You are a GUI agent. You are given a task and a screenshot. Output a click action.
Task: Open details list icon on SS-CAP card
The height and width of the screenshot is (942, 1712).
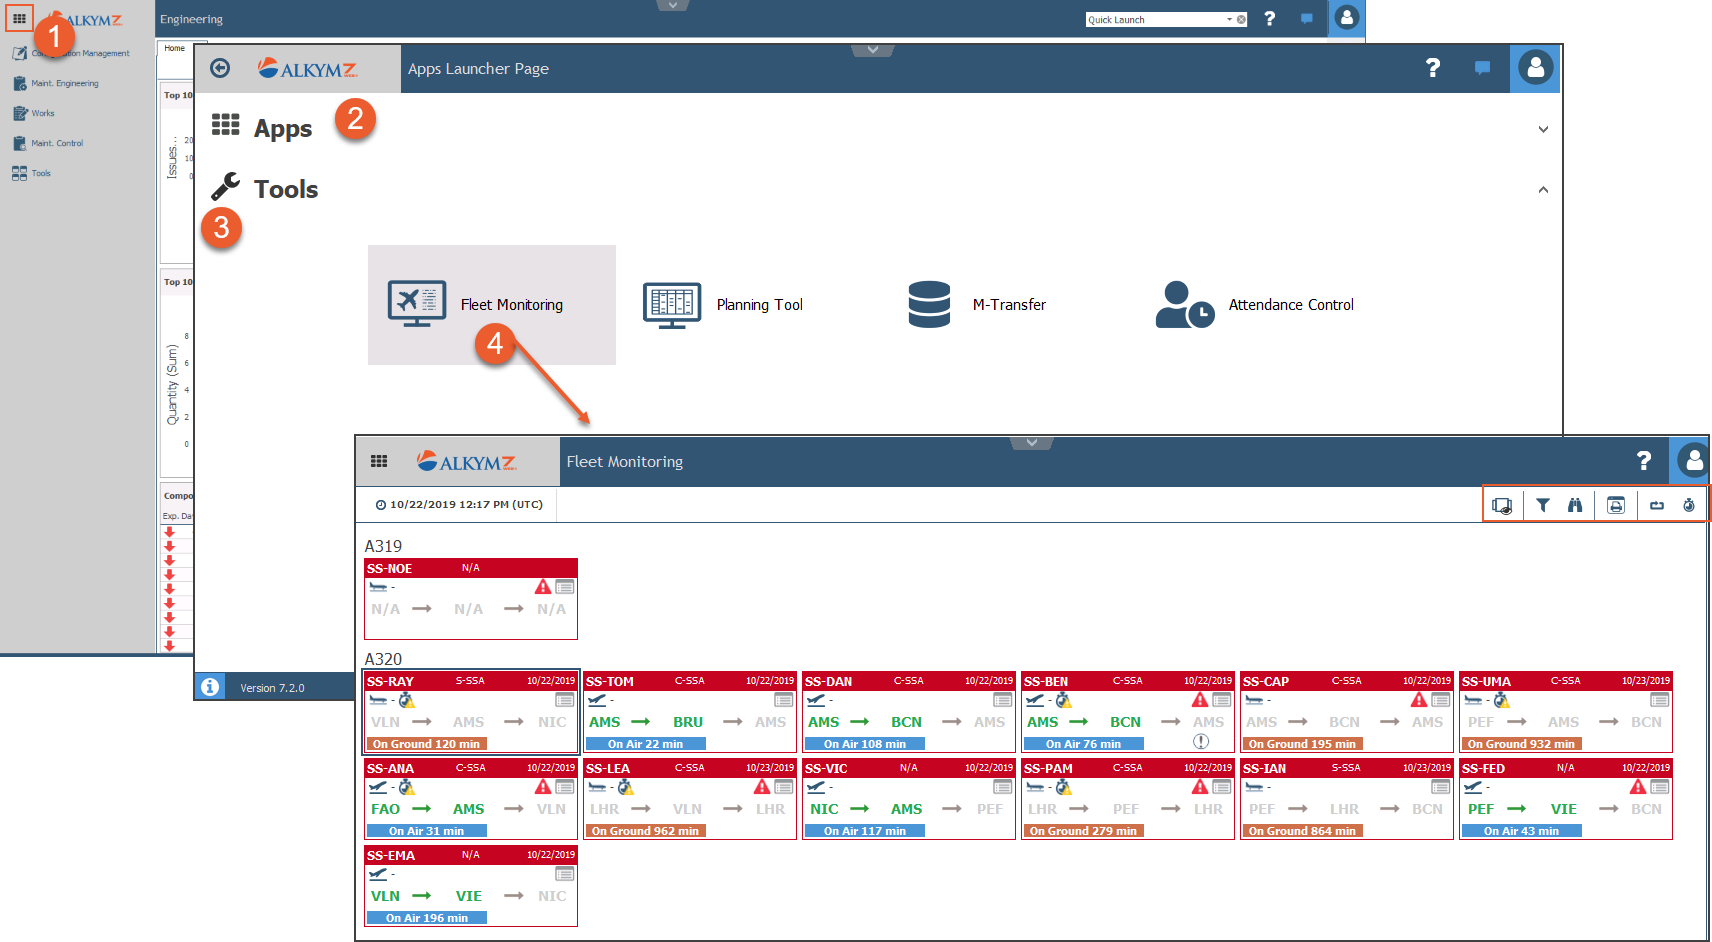[1441, 700]
